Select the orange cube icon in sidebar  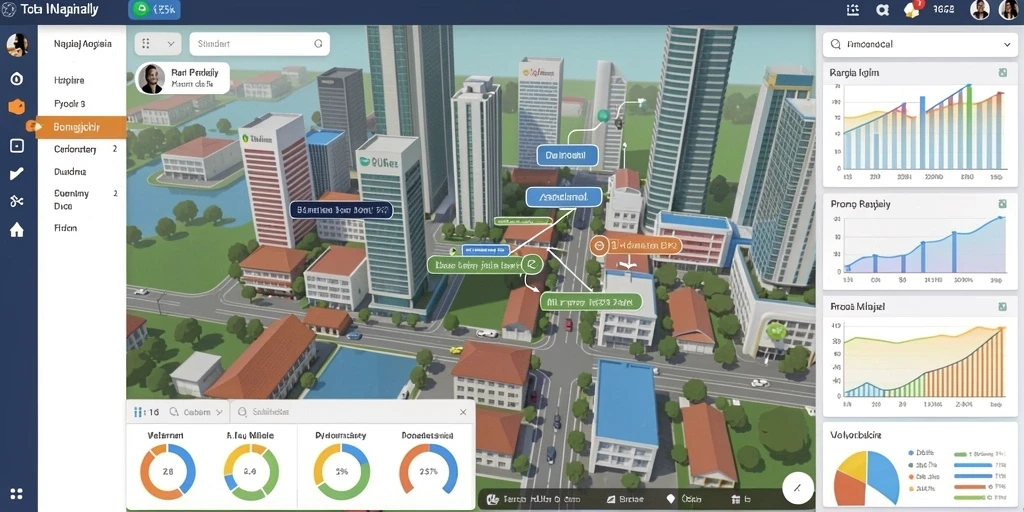point(16,107)
